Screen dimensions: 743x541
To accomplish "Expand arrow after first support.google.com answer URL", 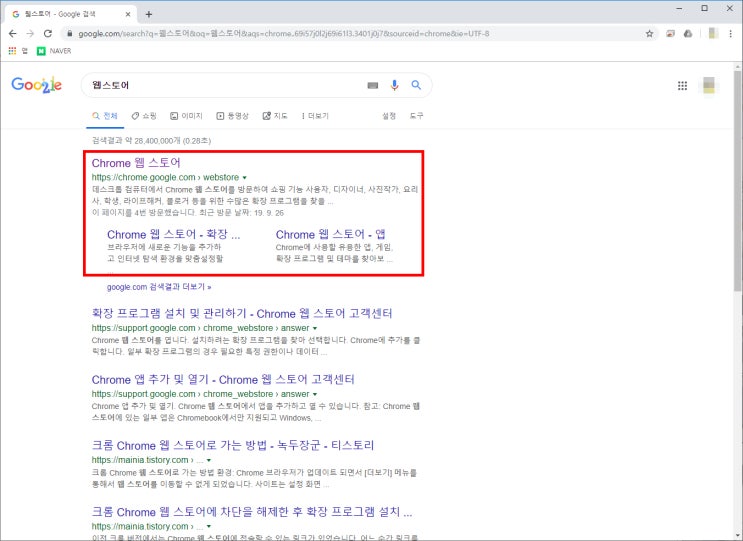I will 315,328.
